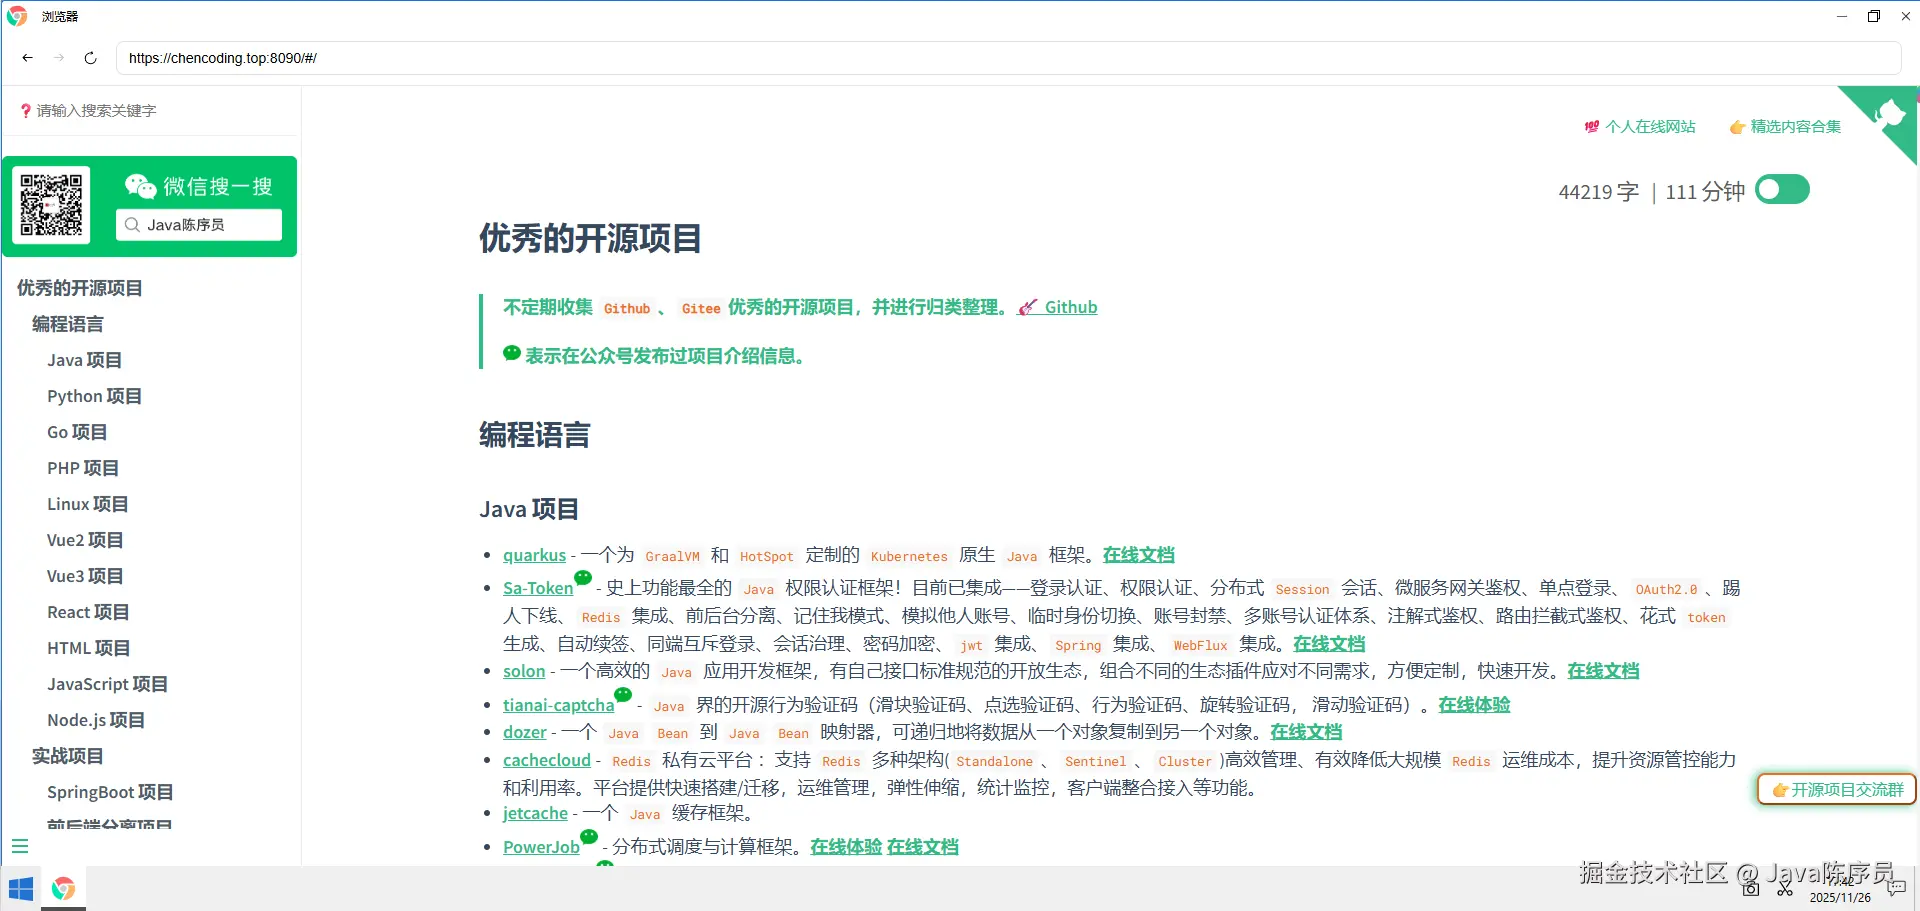Viewport: 1920px width, 911px height.
Task: Open the jetcache project link
Action: pos(535,813)
